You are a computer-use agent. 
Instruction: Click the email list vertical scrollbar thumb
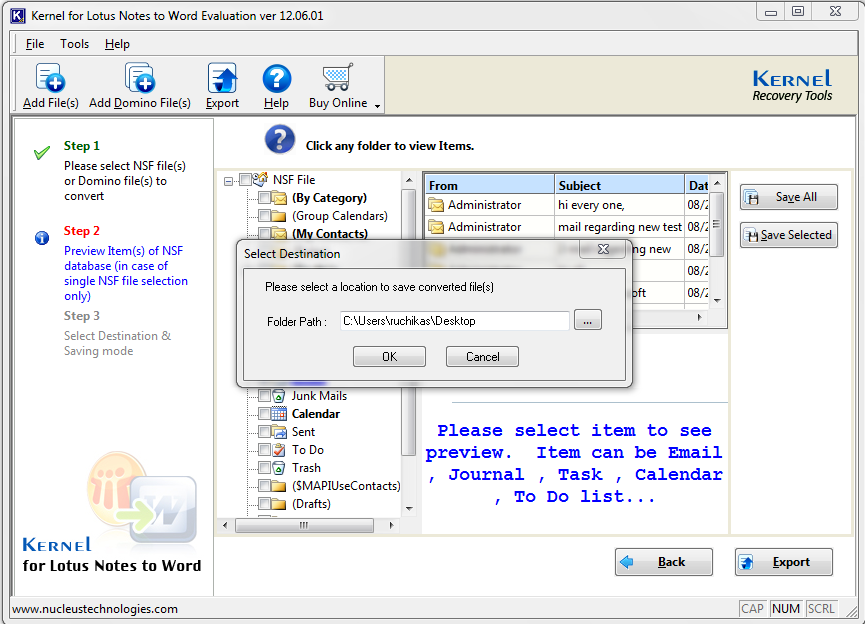(717, 224)
